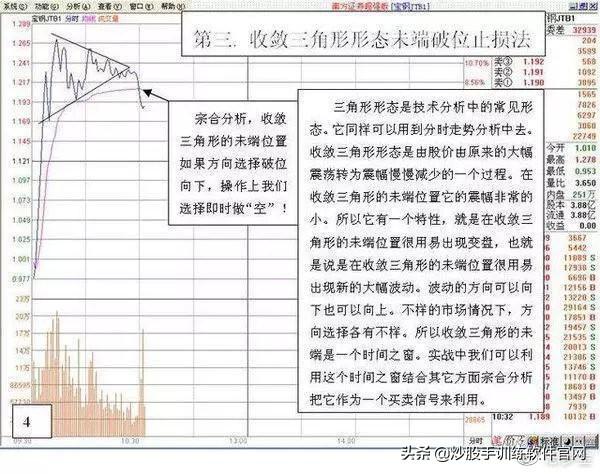
Task: Click the 卖① 1.190 ask row
Action: [x=545, y=82]
